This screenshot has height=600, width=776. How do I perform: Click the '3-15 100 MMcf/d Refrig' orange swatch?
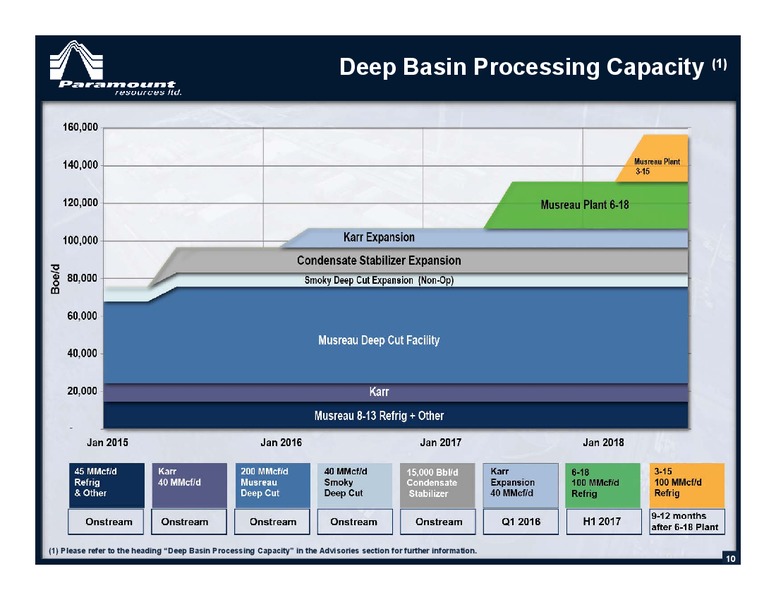click(x=686, y=485)
